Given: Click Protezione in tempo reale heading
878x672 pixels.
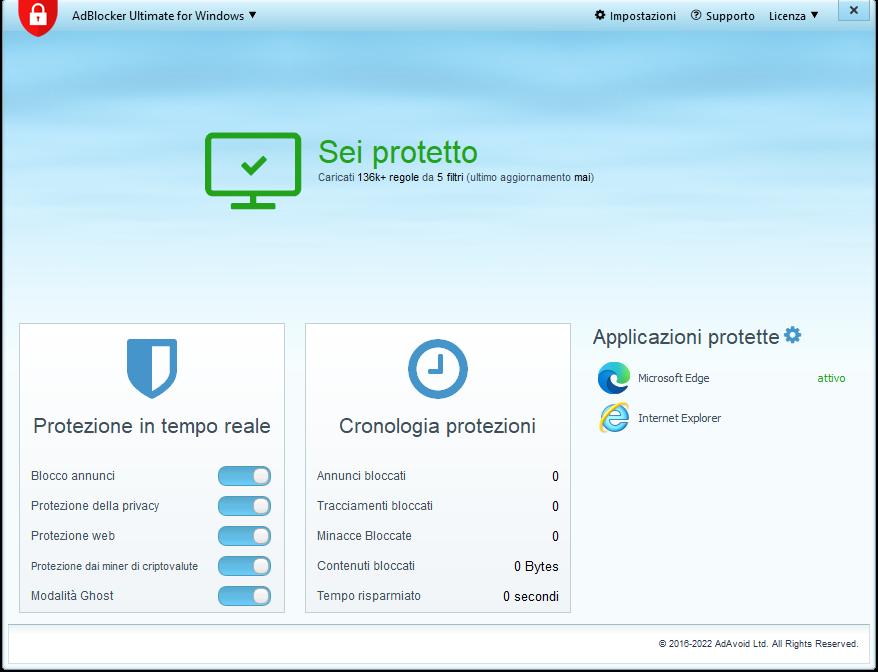Looking at the screenshot, I should tap(152, 426).
